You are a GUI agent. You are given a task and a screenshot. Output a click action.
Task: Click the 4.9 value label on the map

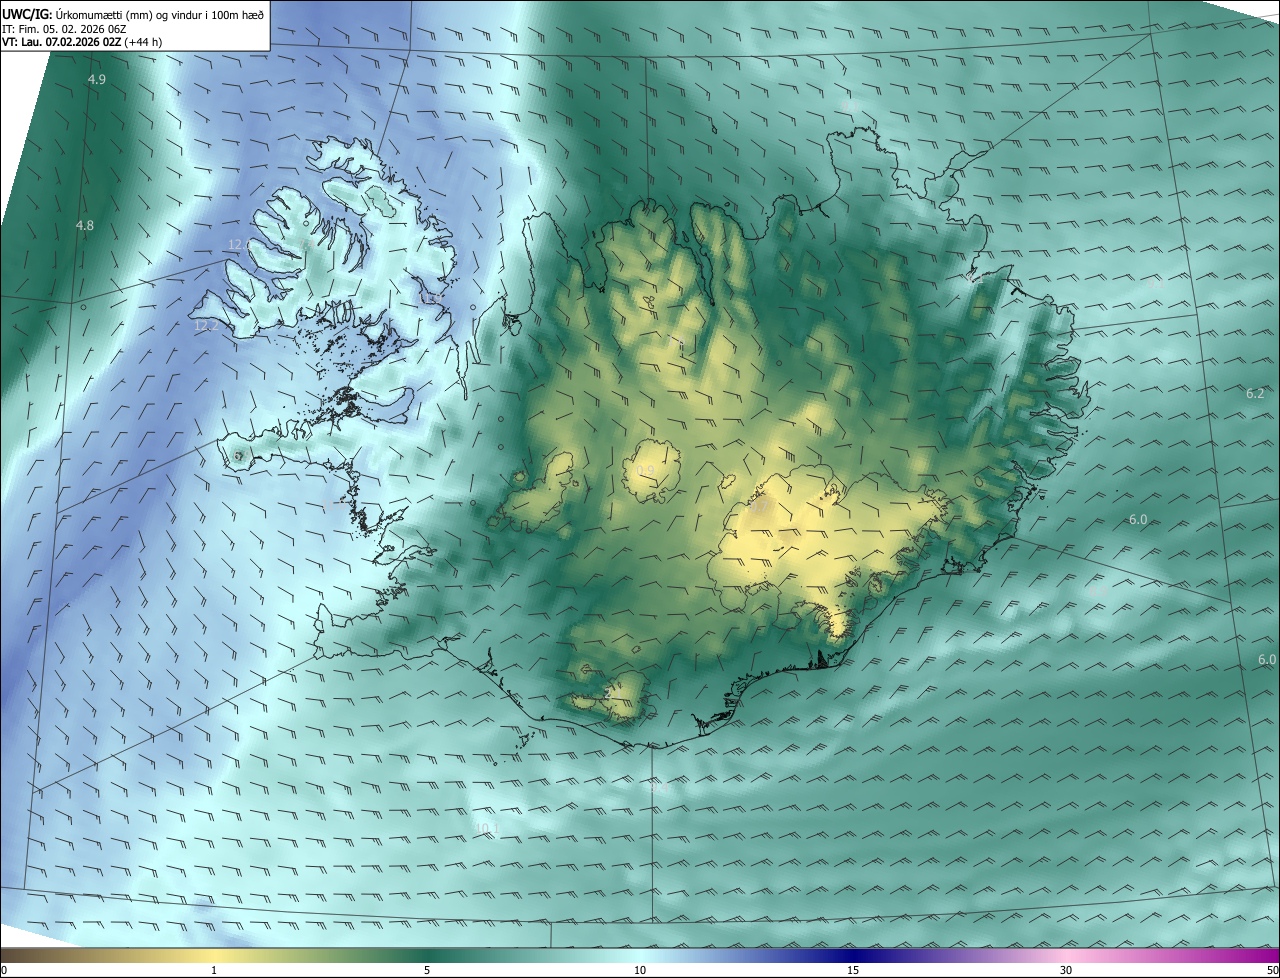(x=97, y=79)
